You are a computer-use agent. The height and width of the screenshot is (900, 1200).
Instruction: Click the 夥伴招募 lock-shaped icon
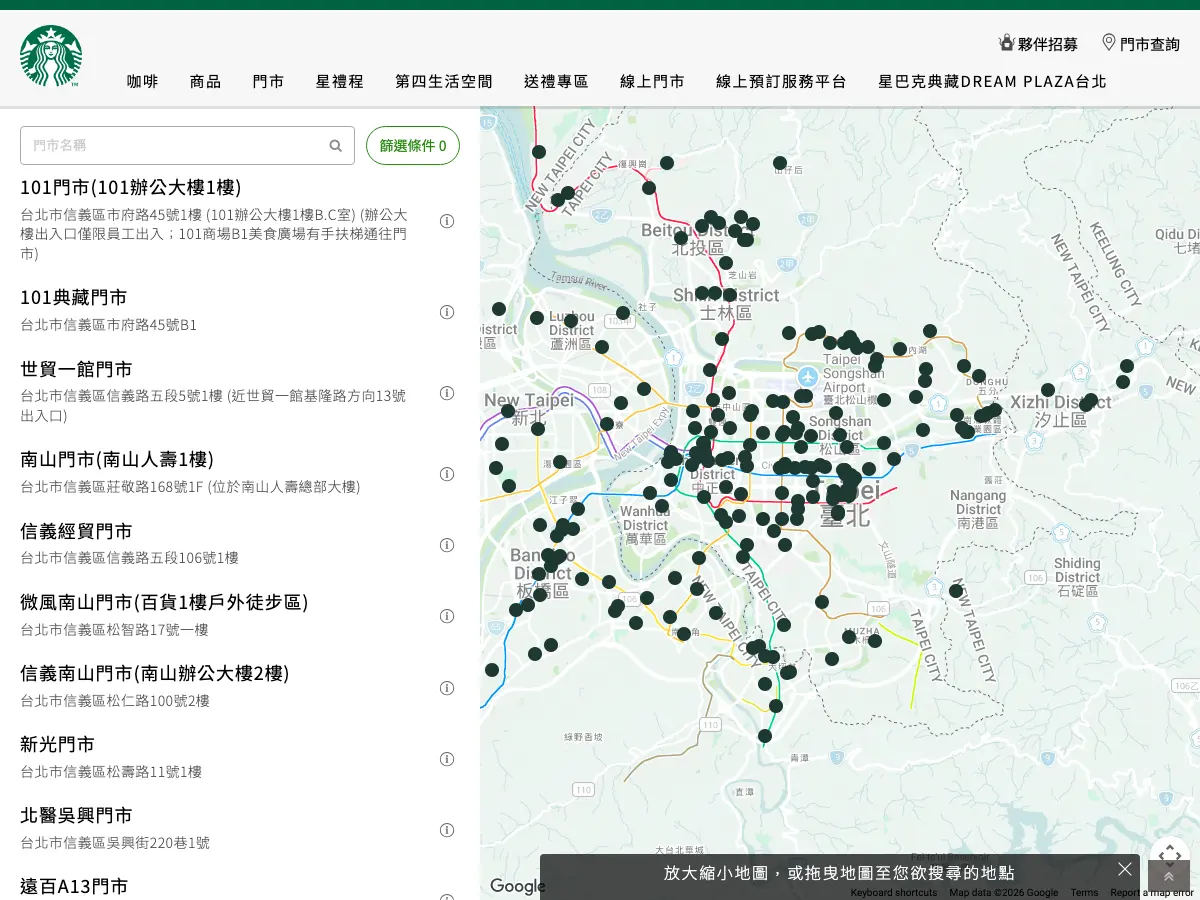[x=1007, y=42]
